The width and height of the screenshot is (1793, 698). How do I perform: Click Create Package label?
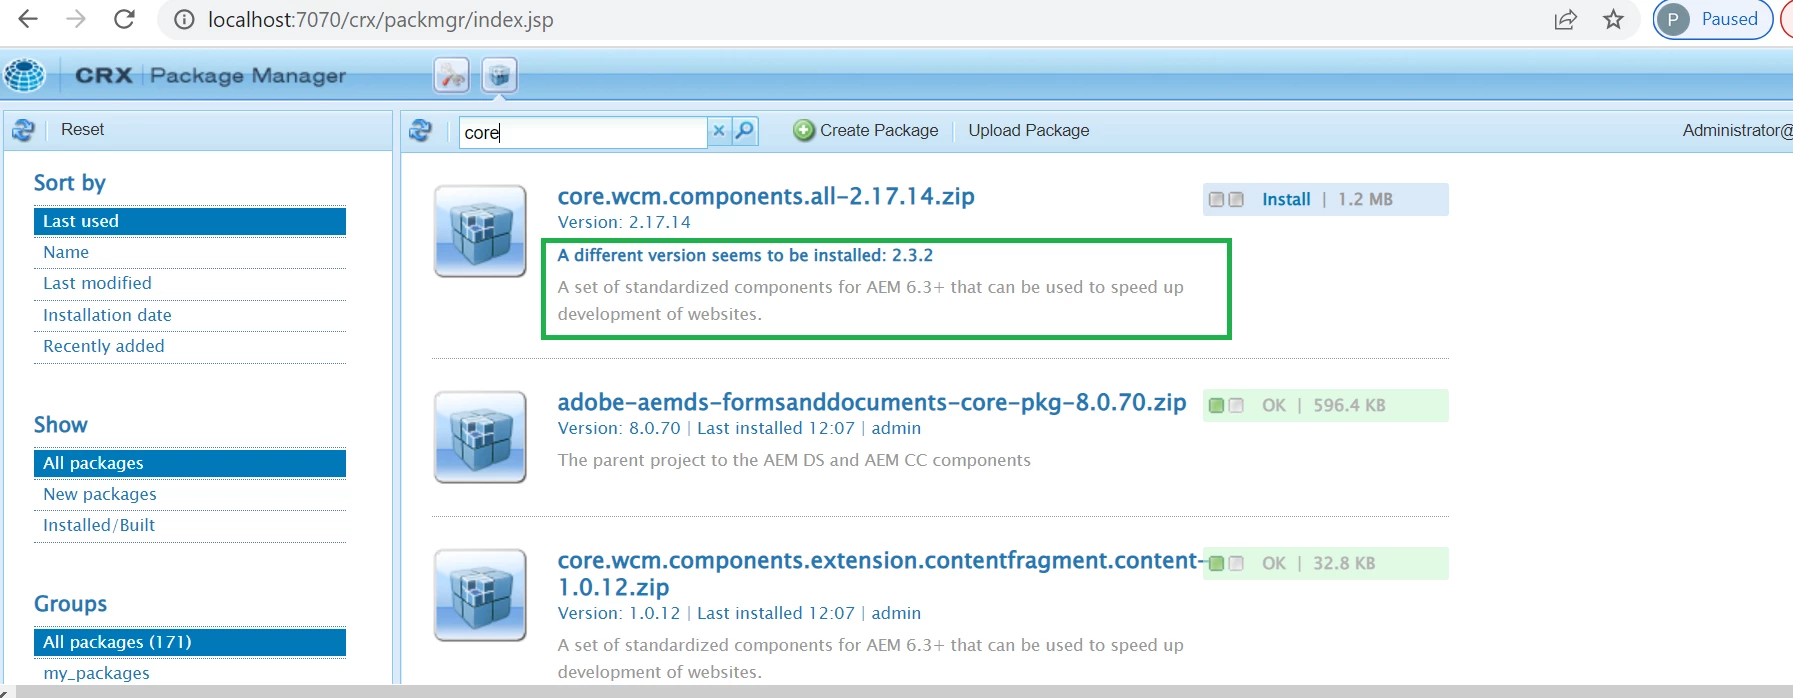879,130
